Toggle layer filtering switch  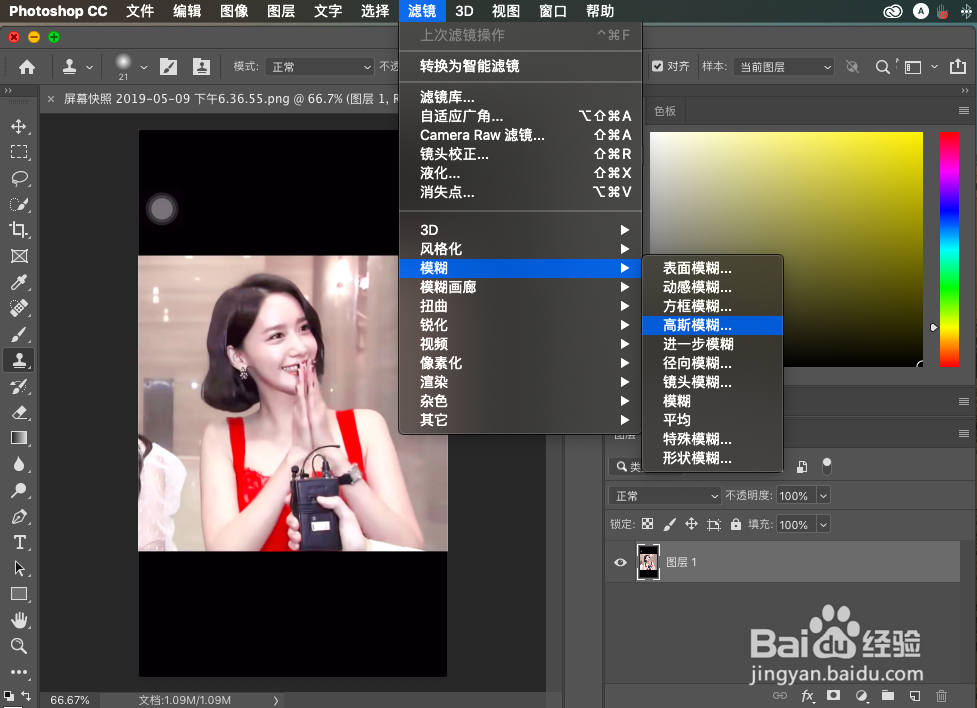827,466
